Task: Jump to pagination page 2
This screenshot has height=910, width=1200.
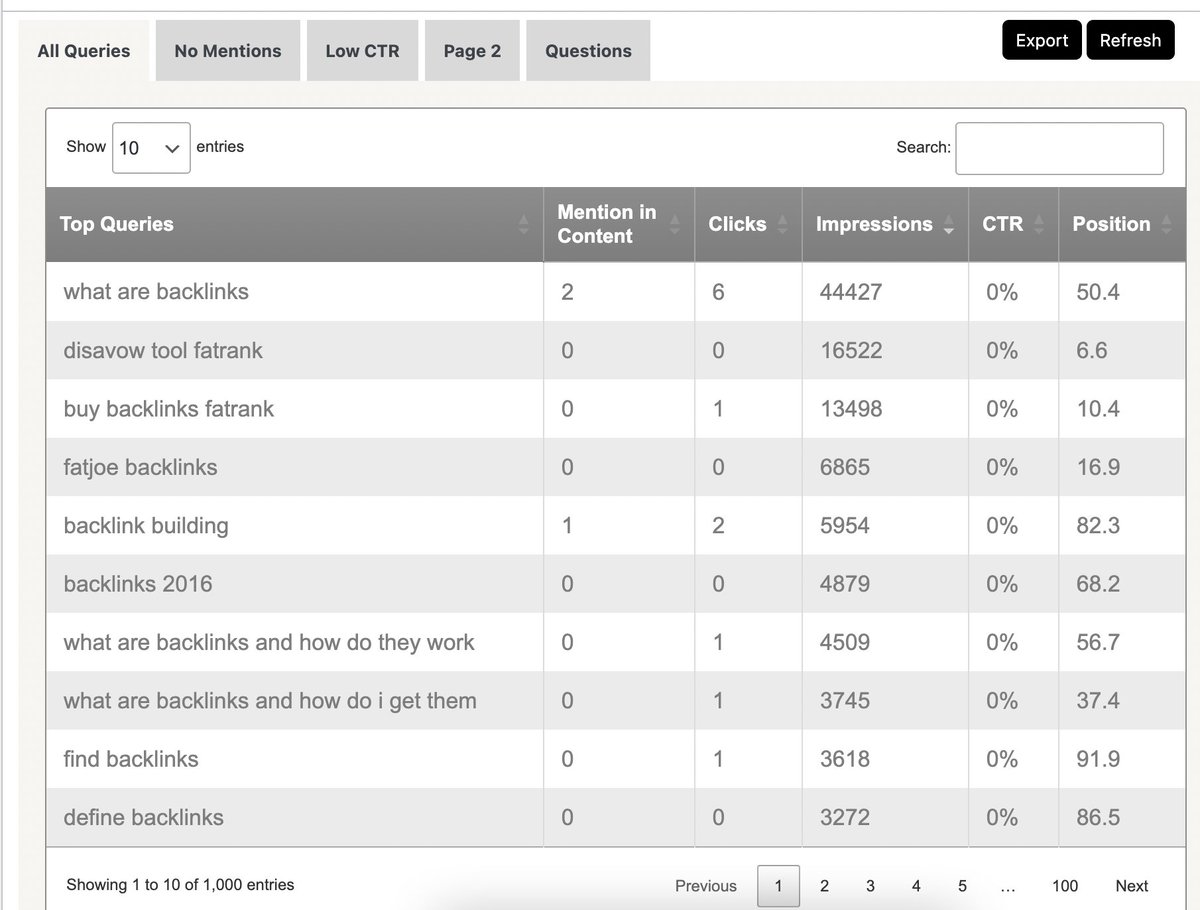Action: pyautogui.click(x=824, y=886)
